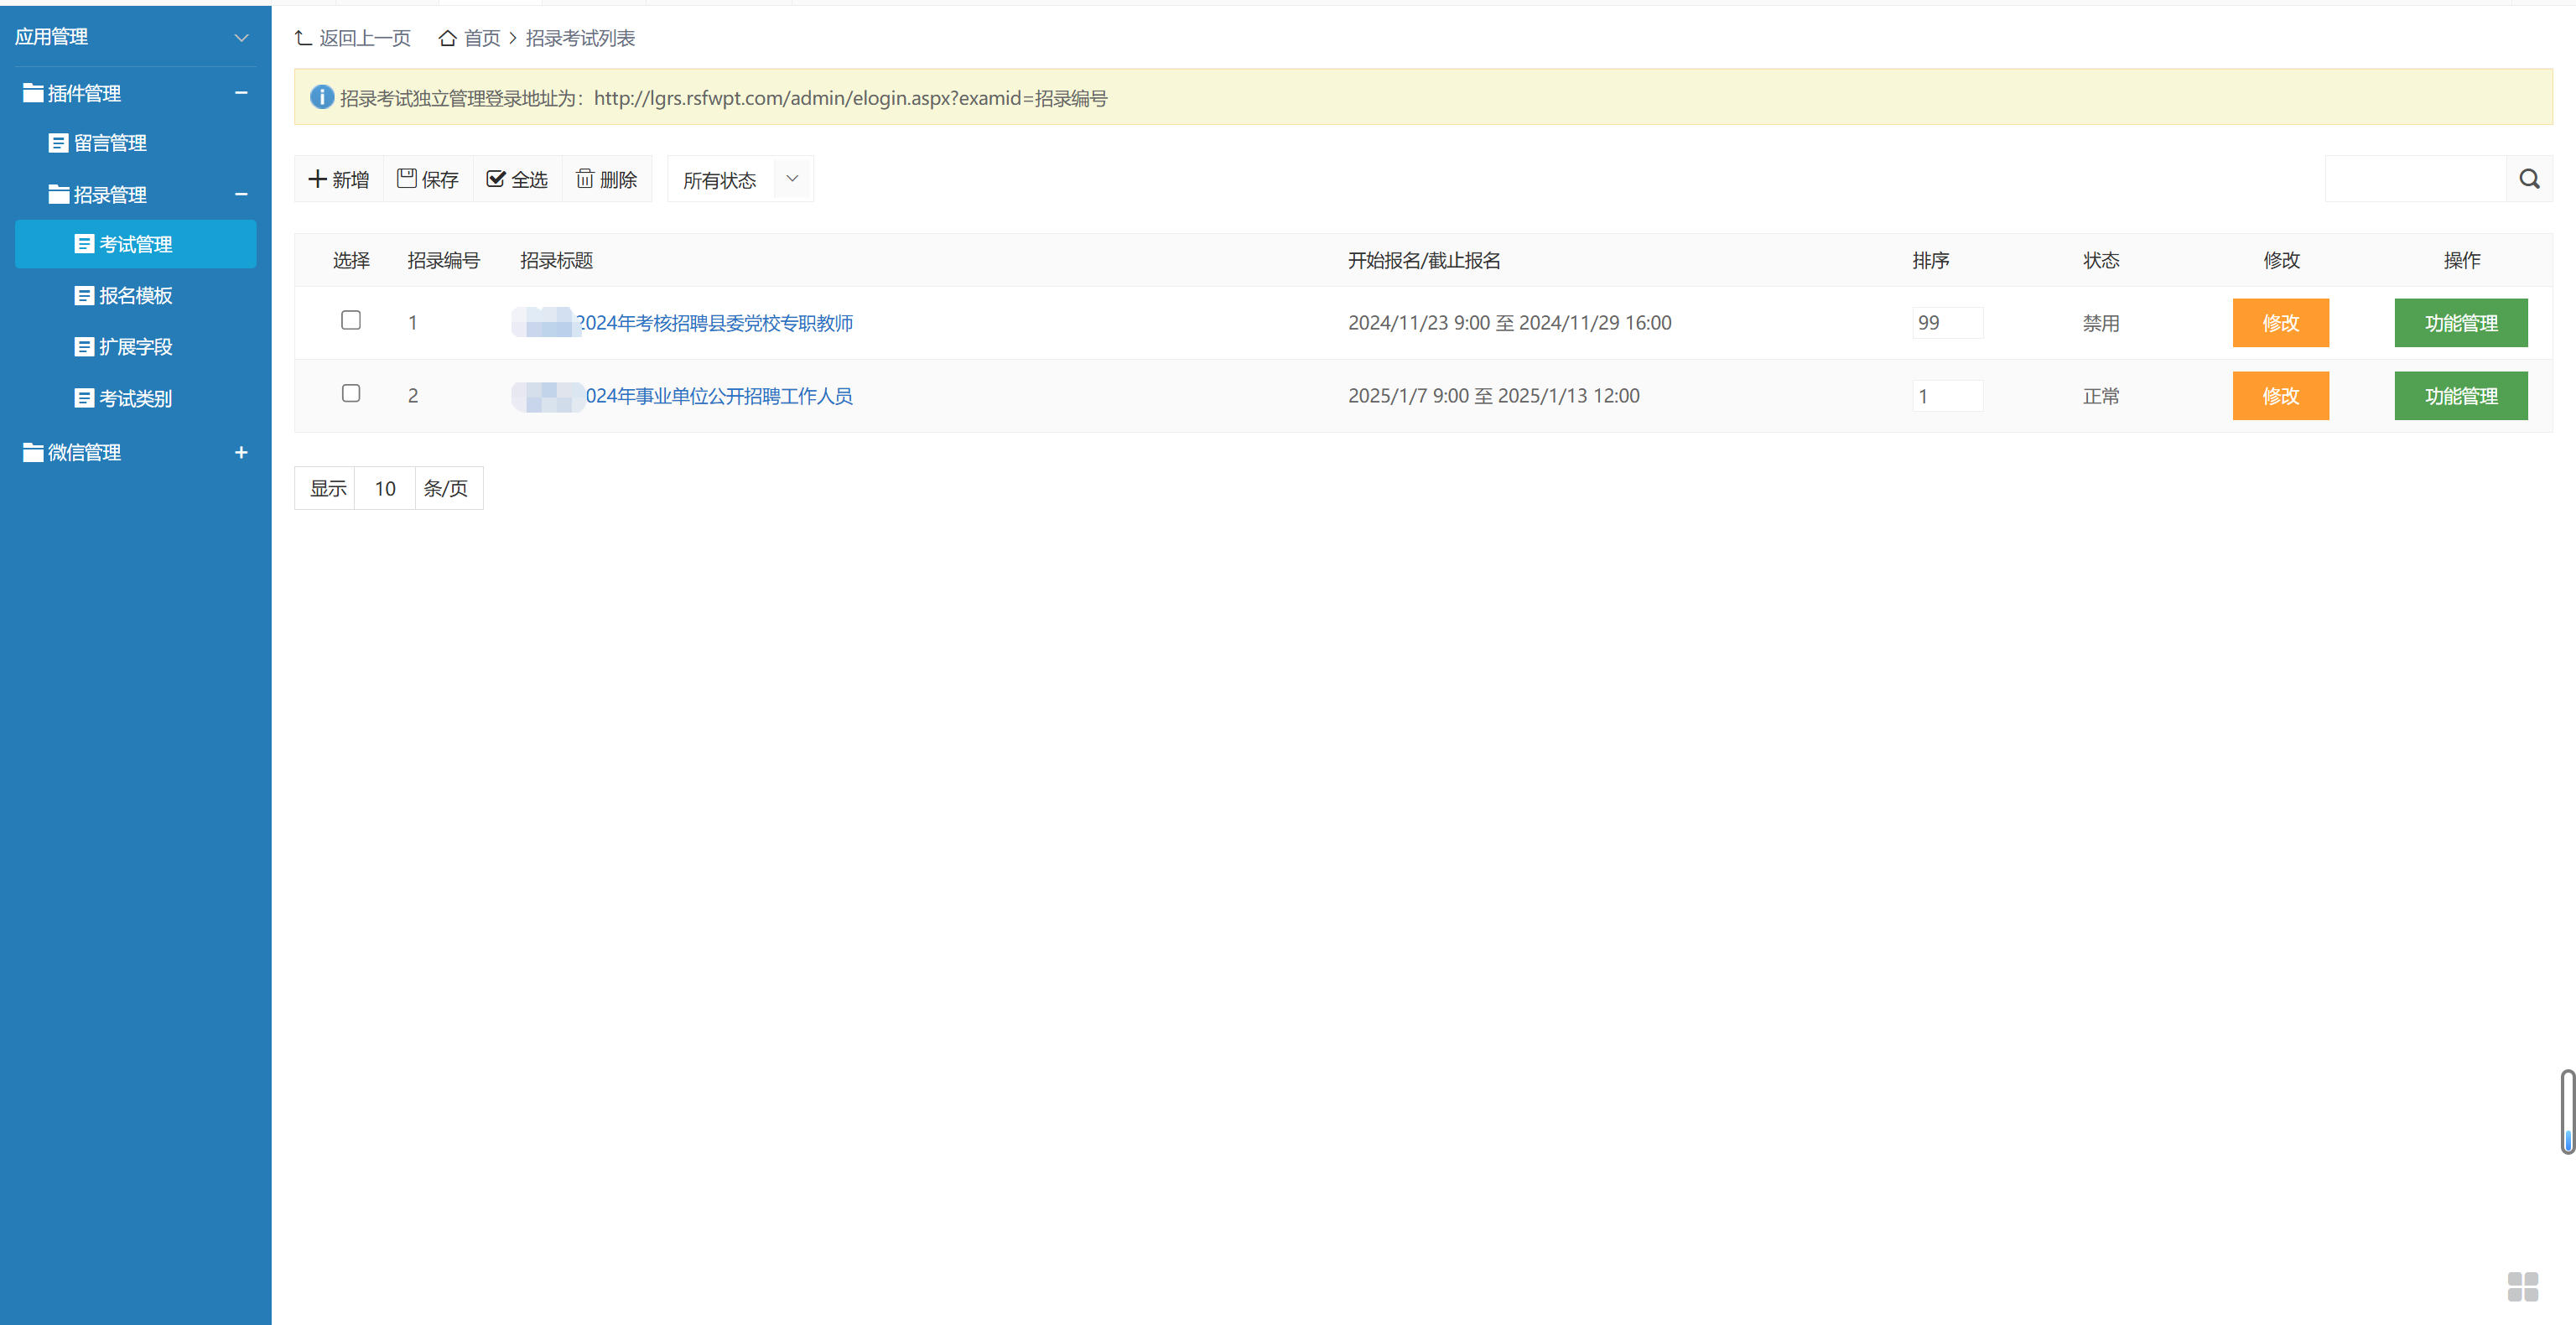Click the 新增 add button
Screen dimensions: 2576x1325
tap(339, 180)
